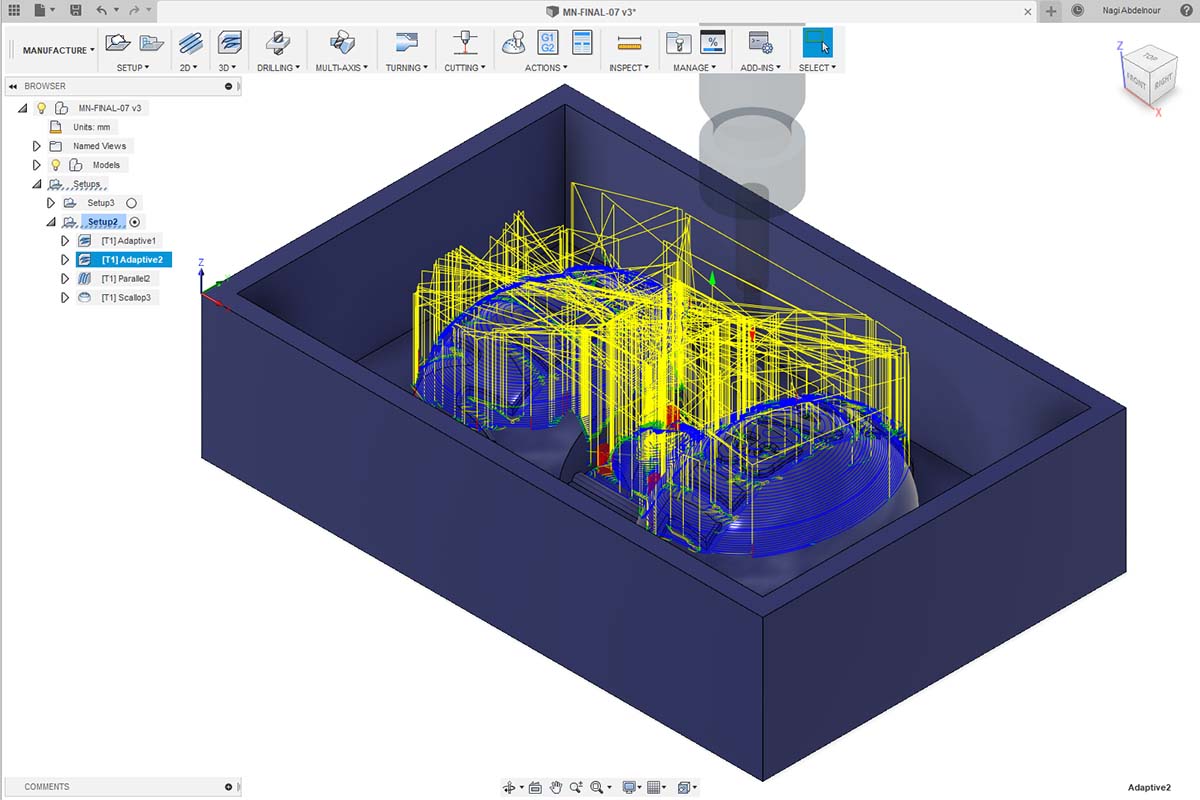Open the INSPECT menu
Screen dimensions: 1200x800
pos(629,68)
